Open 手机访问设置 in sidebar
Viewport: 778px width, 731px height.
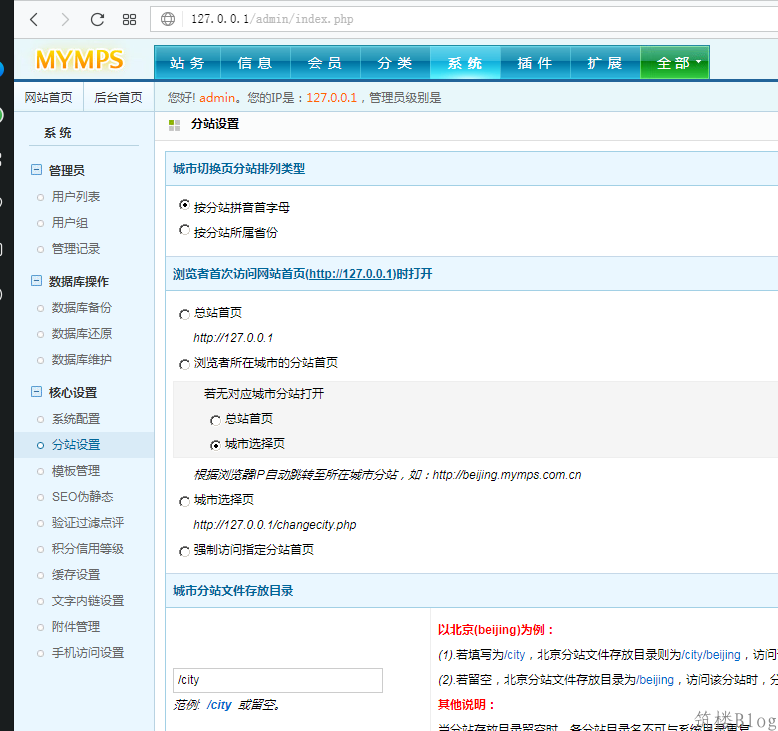tap(88, 653)
